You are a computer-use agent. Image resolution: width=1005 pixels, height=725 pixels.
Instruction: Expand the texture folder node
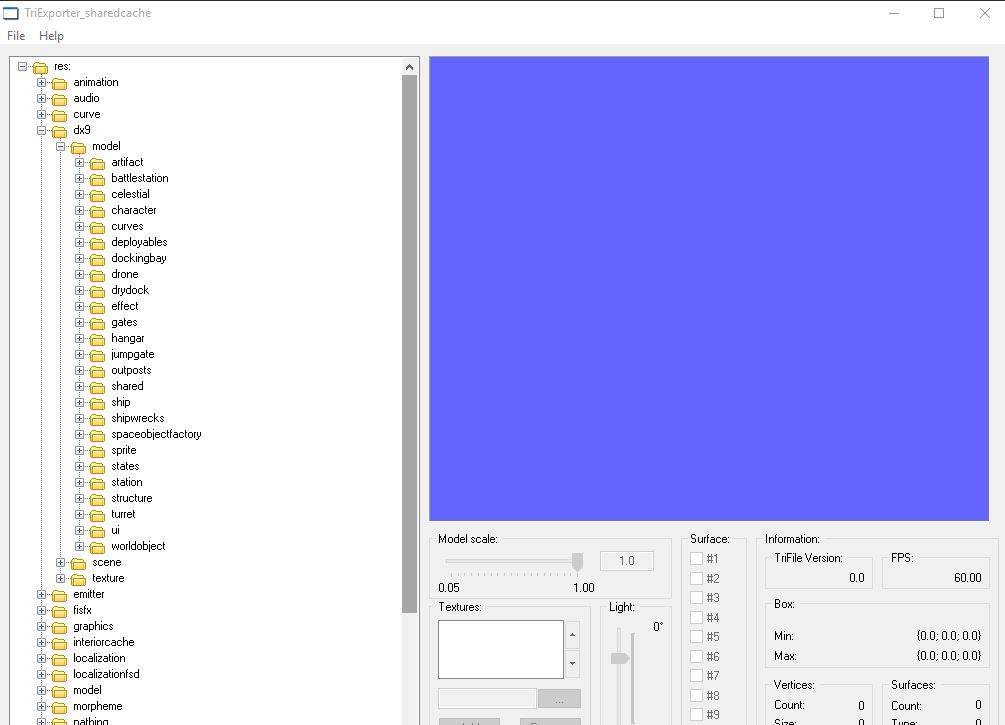(x=61, y=578)
